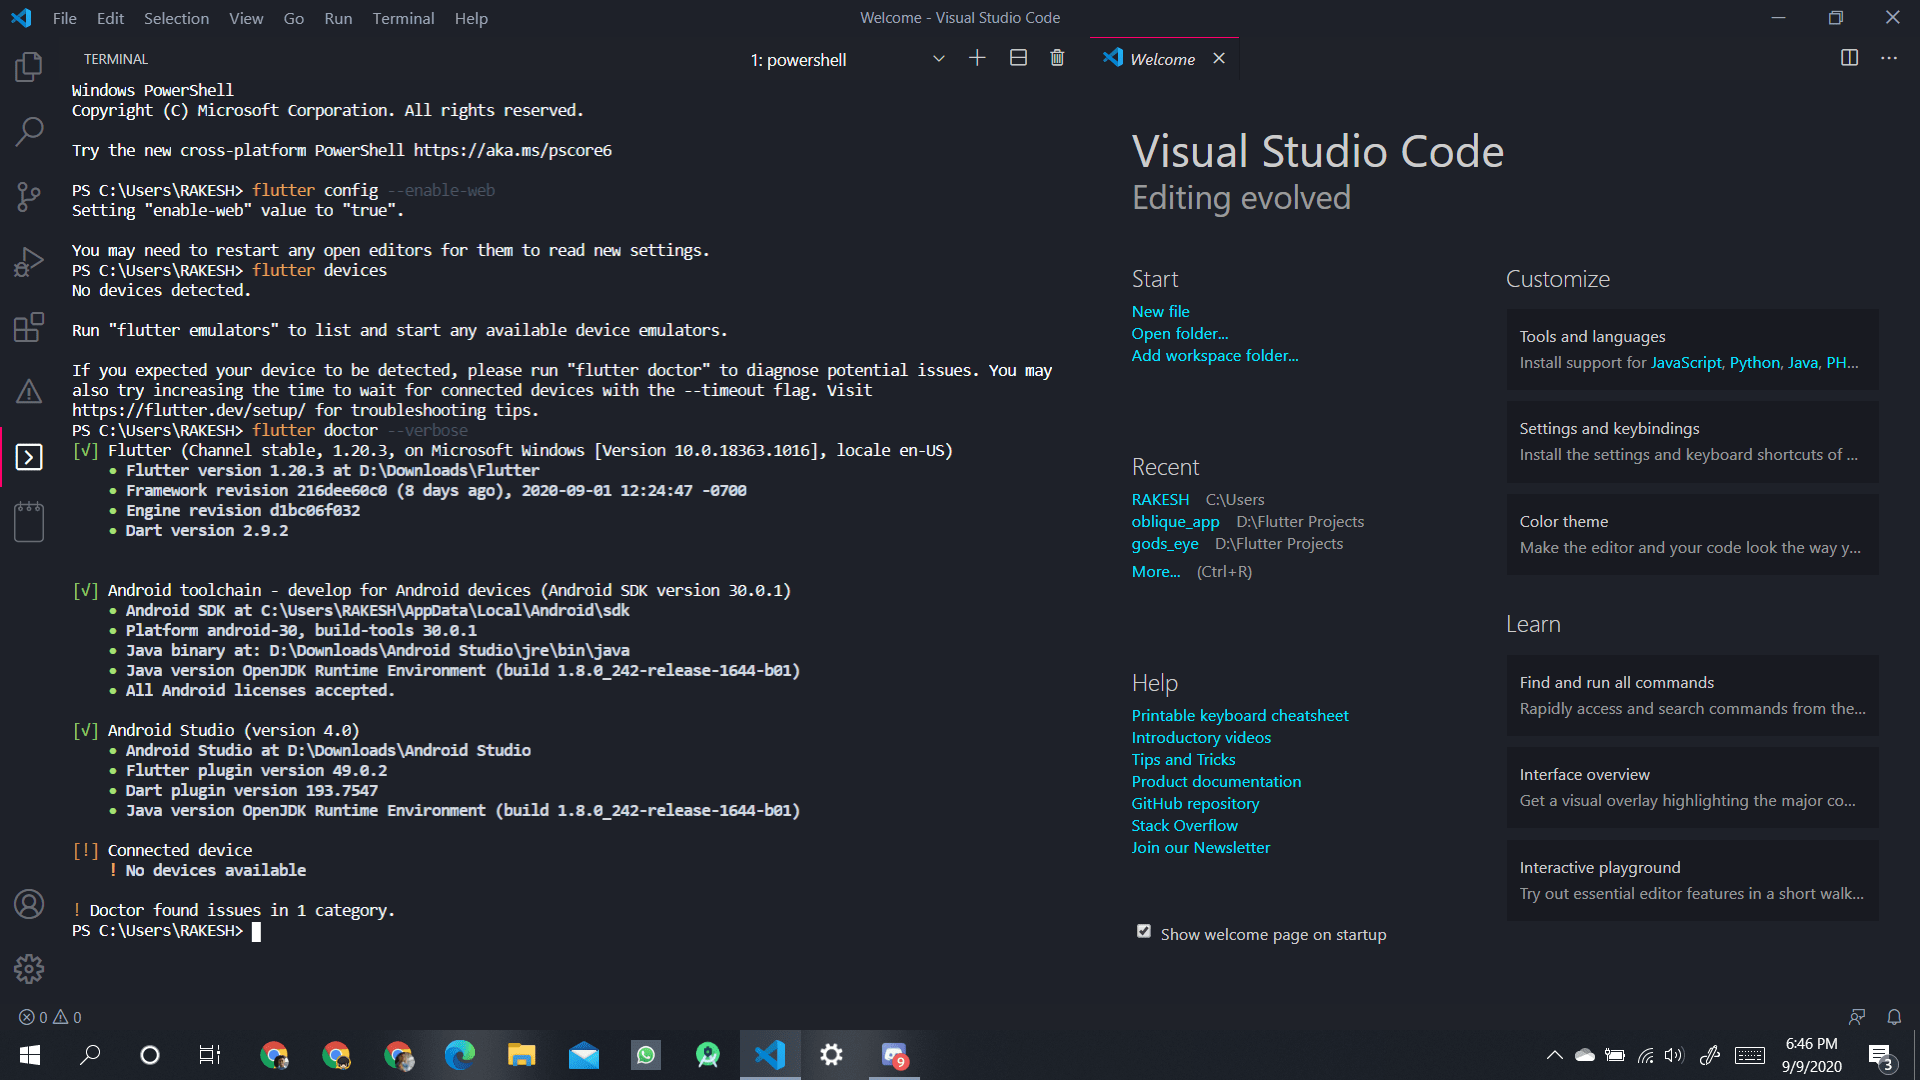Open the Run and Debug view
The image size is (1920, 1080).
pos(29,262)
